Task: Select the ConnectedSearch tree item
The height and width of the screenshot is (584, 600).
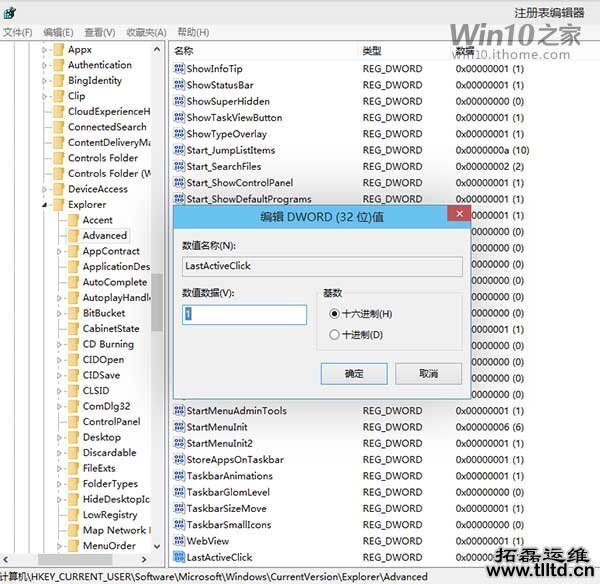Action: (x=107, y=127)
